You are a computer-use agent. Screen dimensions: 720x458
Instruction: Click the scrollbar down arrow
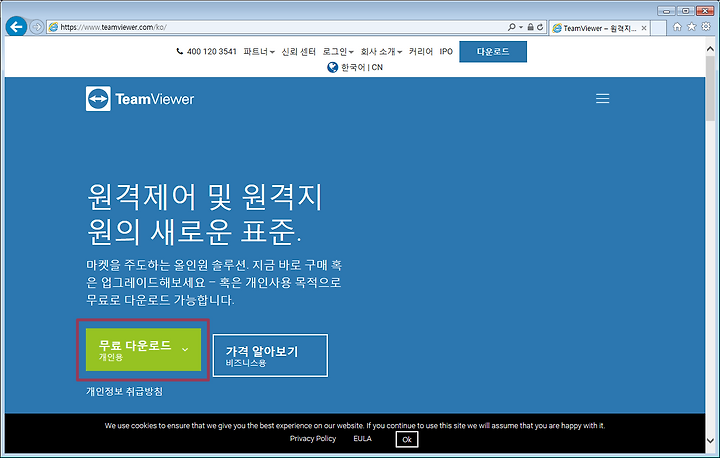(x=710, y=440)
